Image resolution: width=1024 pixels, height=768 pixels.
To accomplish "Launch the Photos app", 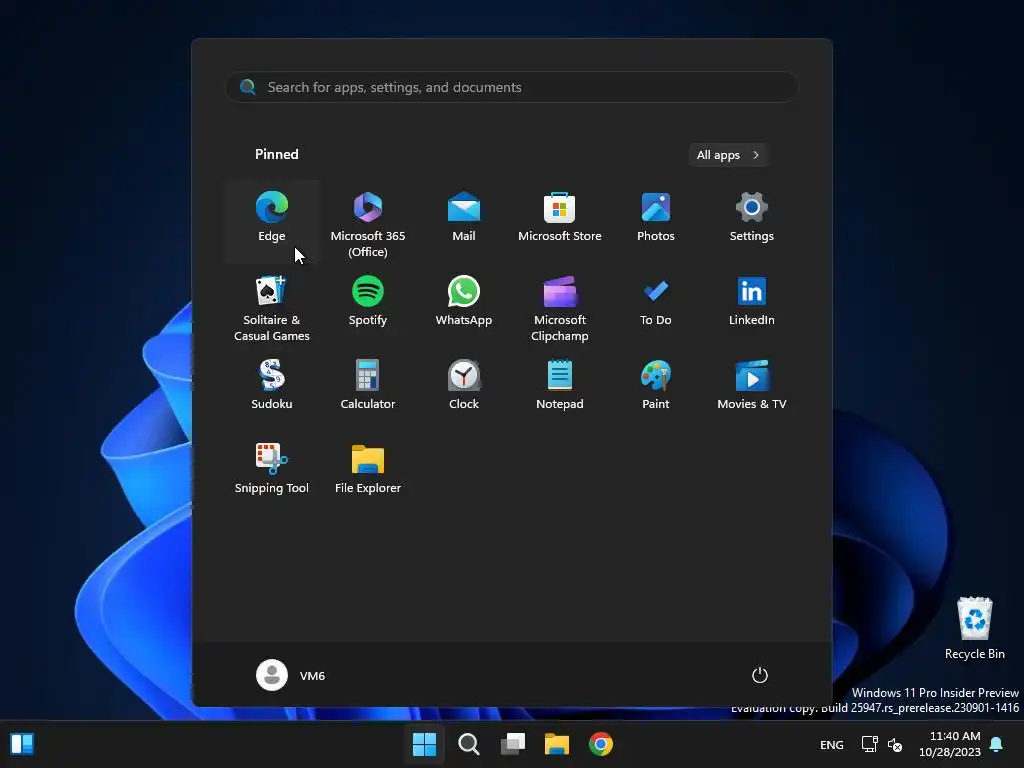I will coord(656,220).
